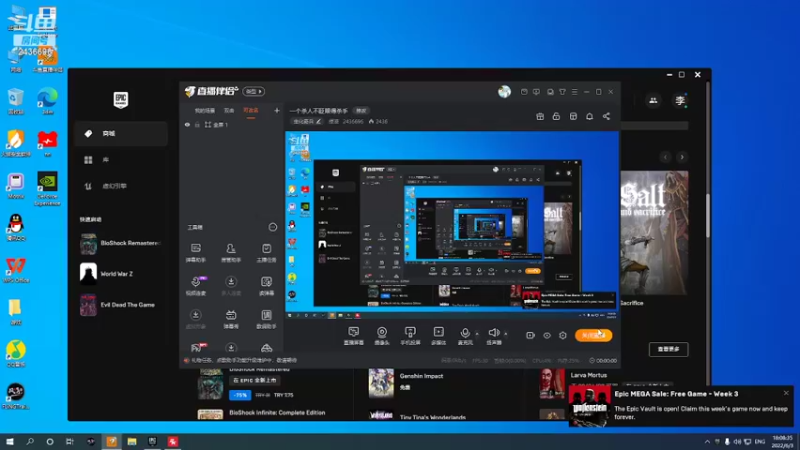Image resolution: width=800 pixels, height=450 pixels.
Task: Open the gift box icon above preview
Action: click(x=540, y=117)
